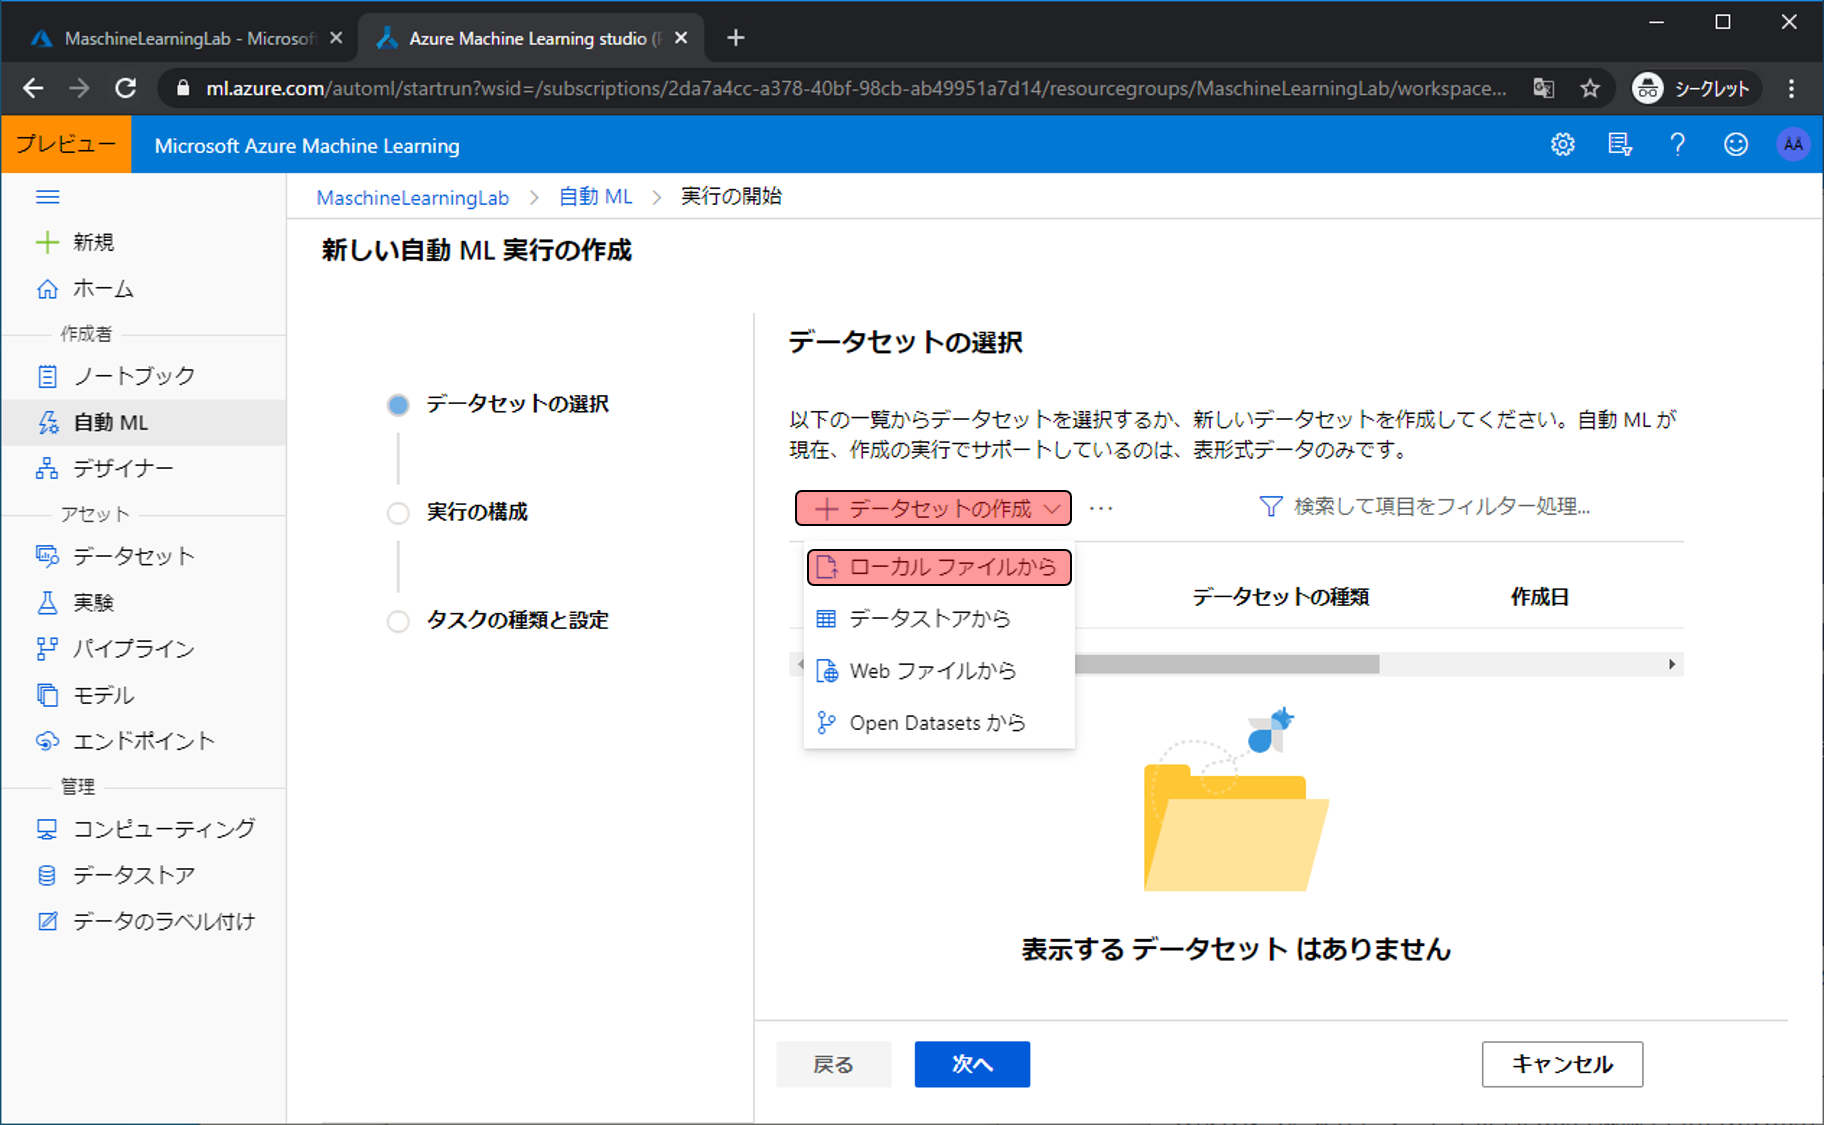The width and height of the screenshot is (1824, 1125).
Task: Open the directory/notifications icon in header
Action: [x=1619, y=145]
